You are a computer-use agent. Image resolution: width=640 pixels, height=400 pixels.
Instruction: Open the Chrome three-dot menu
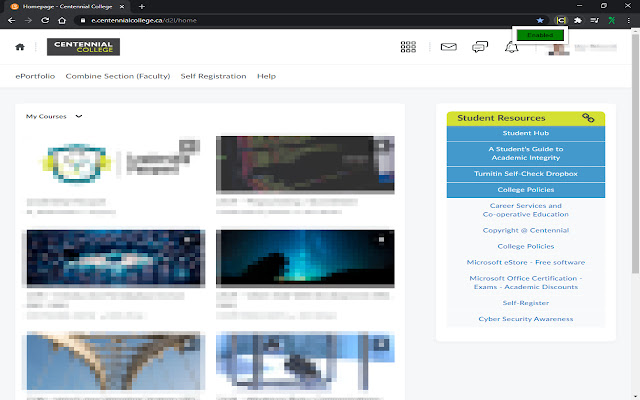(629, 20)
